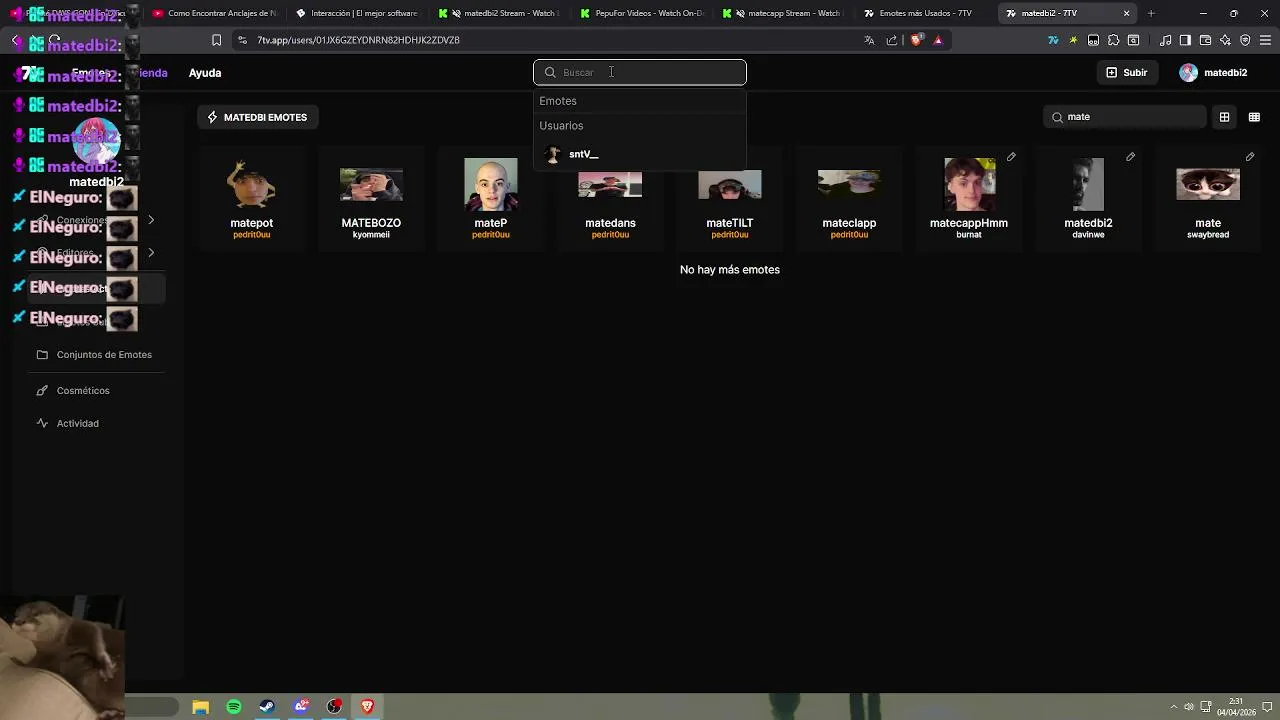
Task: Click the translate page icon
Action: (x=869, y=40)
